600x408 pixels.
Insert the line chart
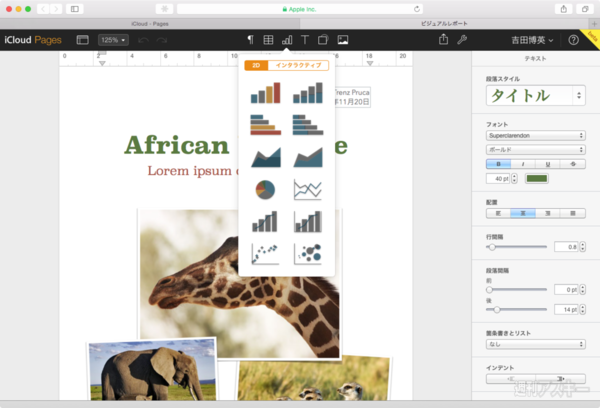click(308, 189)
